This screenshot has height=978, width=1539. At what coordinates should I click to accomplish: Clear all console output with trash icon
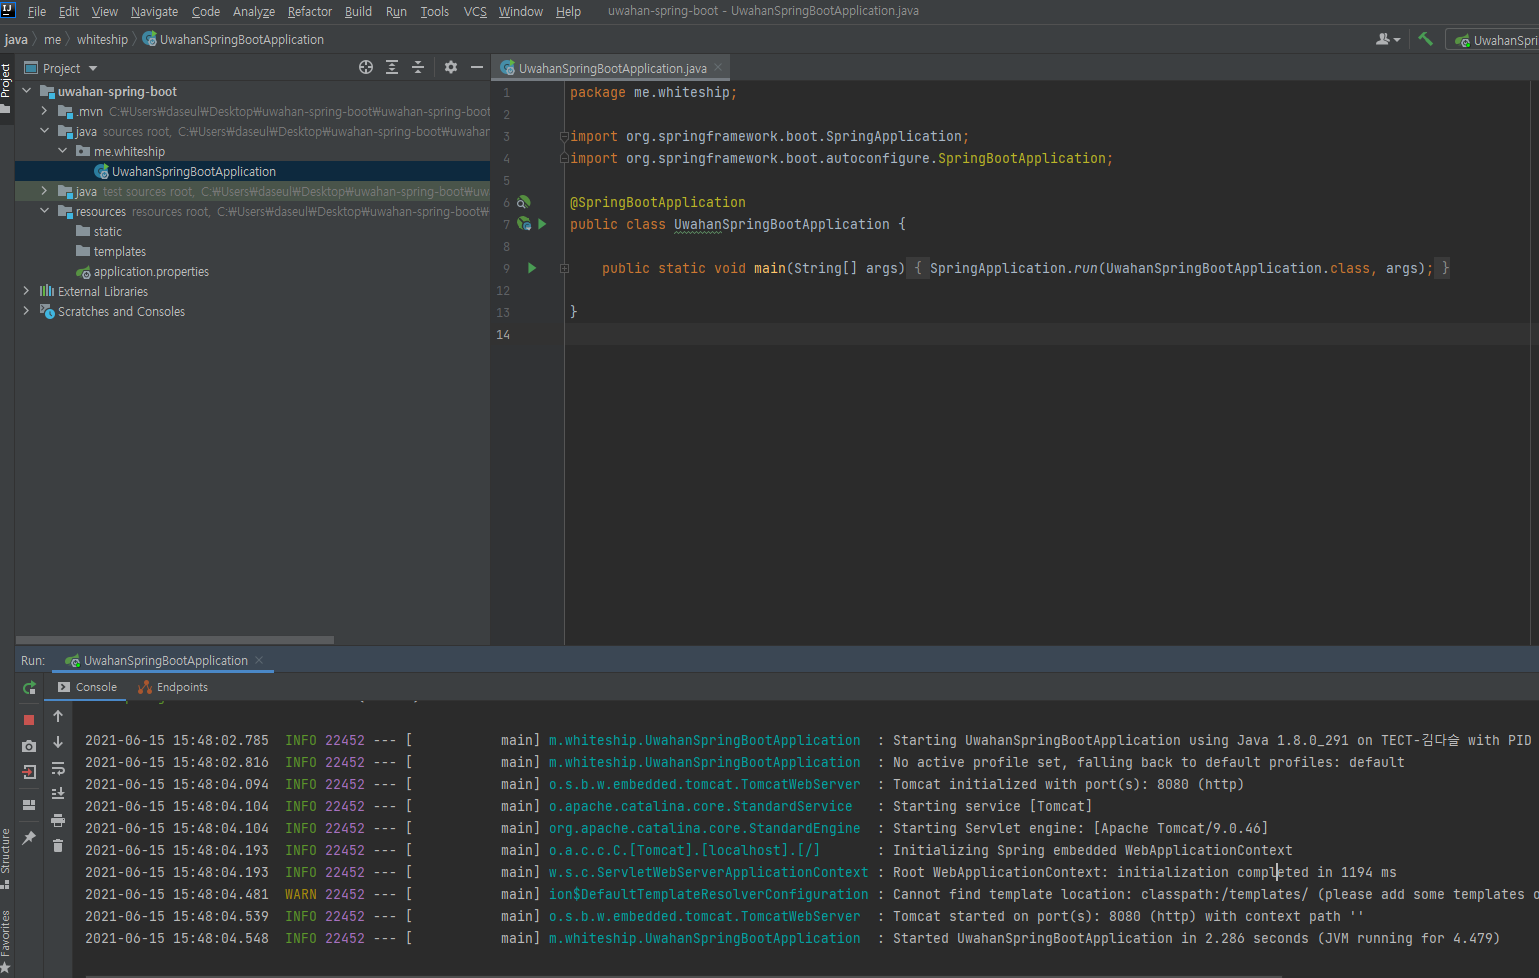tap(58, 846)
